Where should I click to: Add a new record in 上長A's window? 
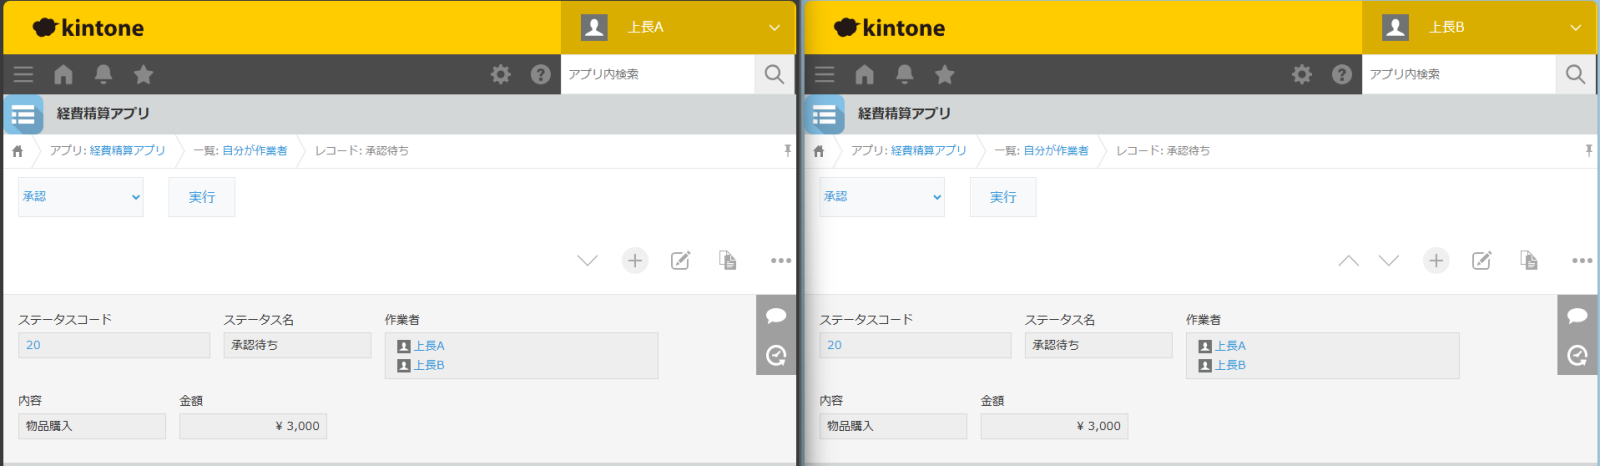point(634,260)
